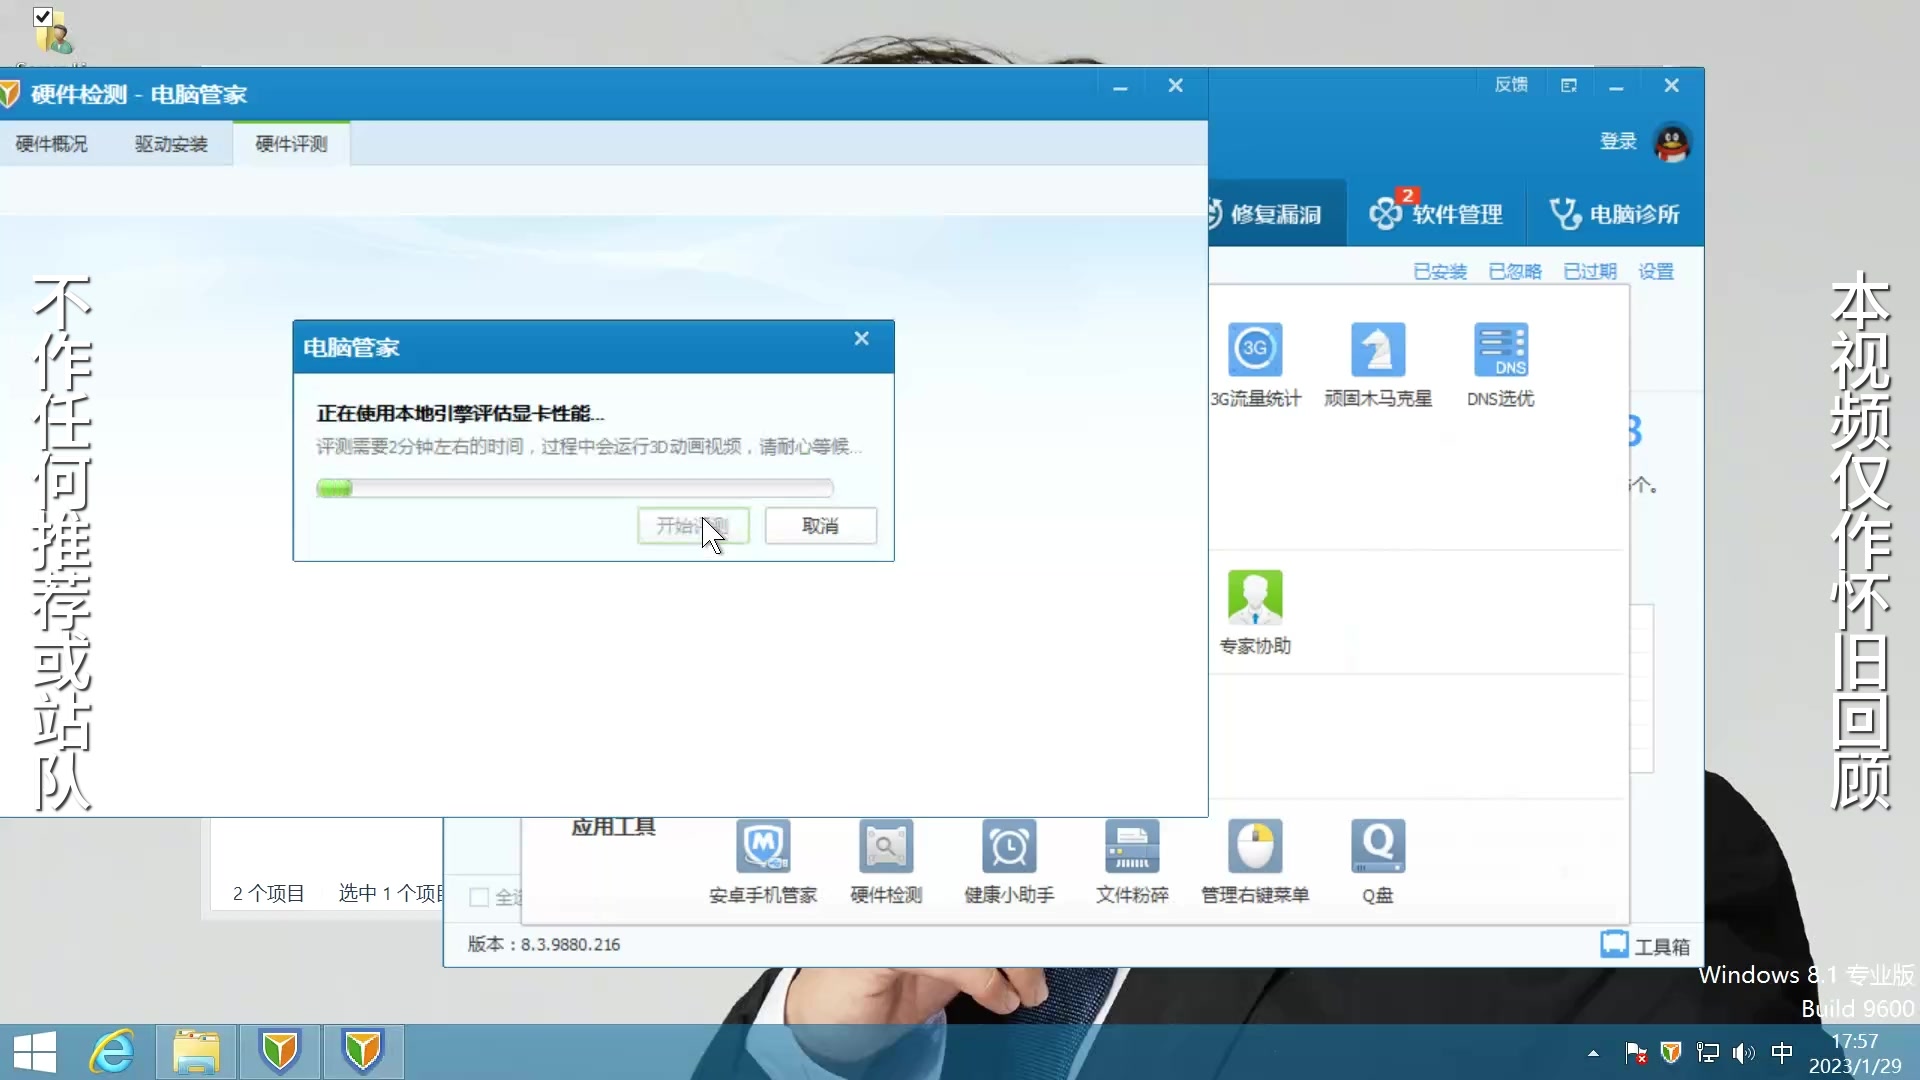The width and height of the screenshot is (1920, 1080).
Task: Click the Action Center flag tray icon
Action: (1636, 1053)
